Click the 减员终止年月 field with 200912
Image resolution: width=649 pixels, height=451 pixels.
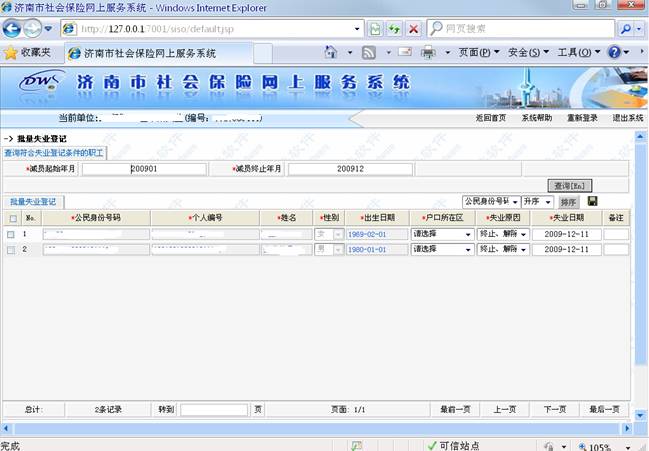(350, 169)
